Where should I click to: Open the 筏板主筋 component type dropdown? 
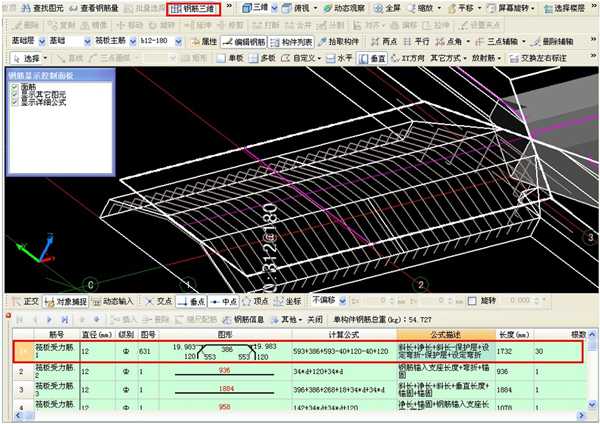[x=133, y=41]
